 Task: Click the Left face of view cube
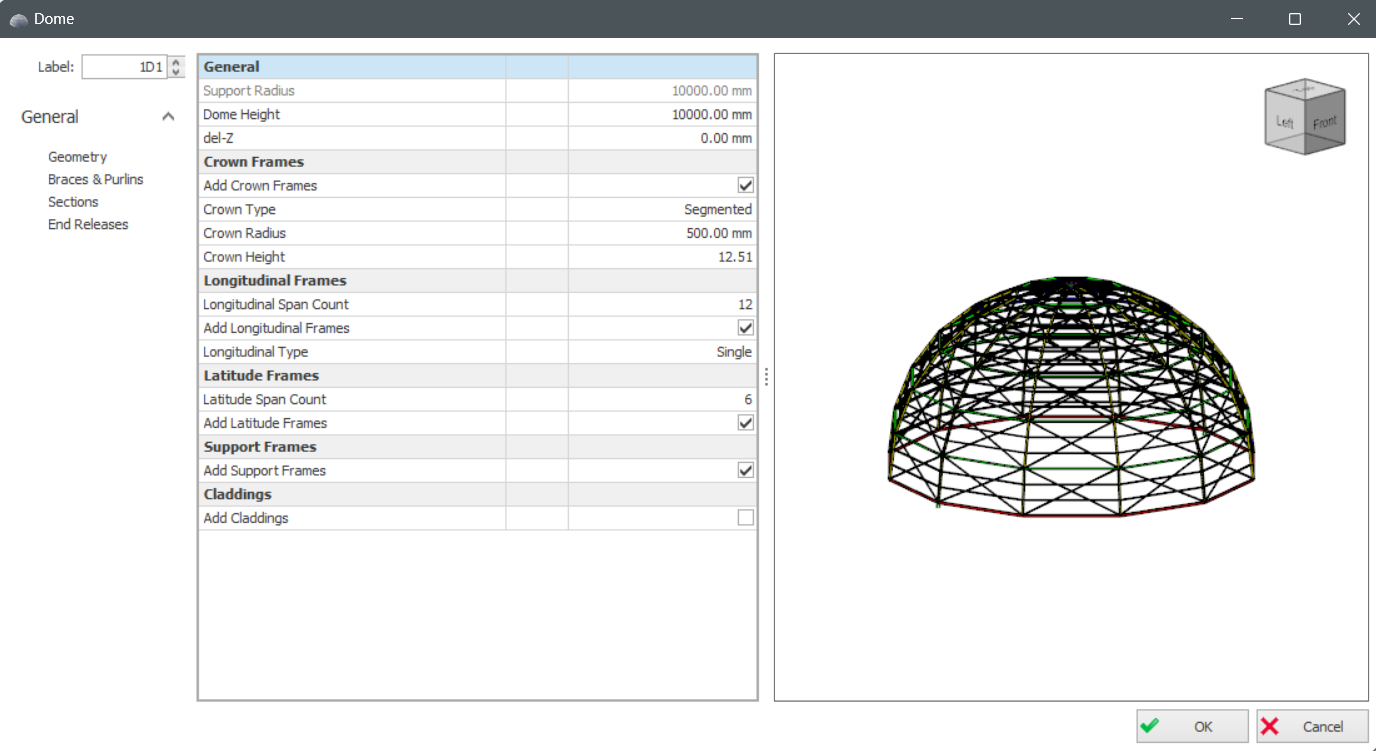tap(1285, 123)
